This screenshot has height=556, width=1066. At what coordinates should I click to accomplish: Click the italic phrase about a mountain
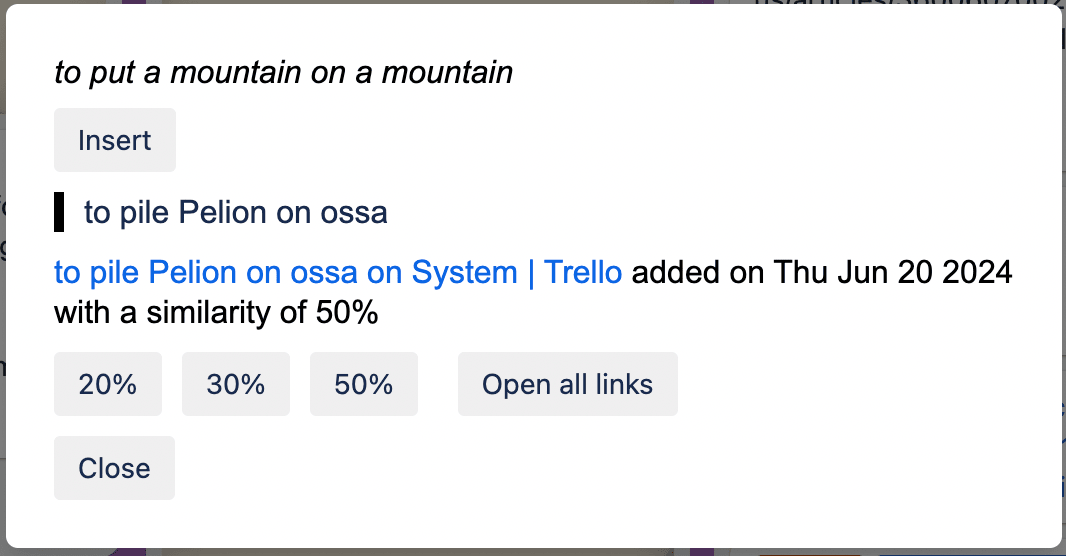(283, 72)
